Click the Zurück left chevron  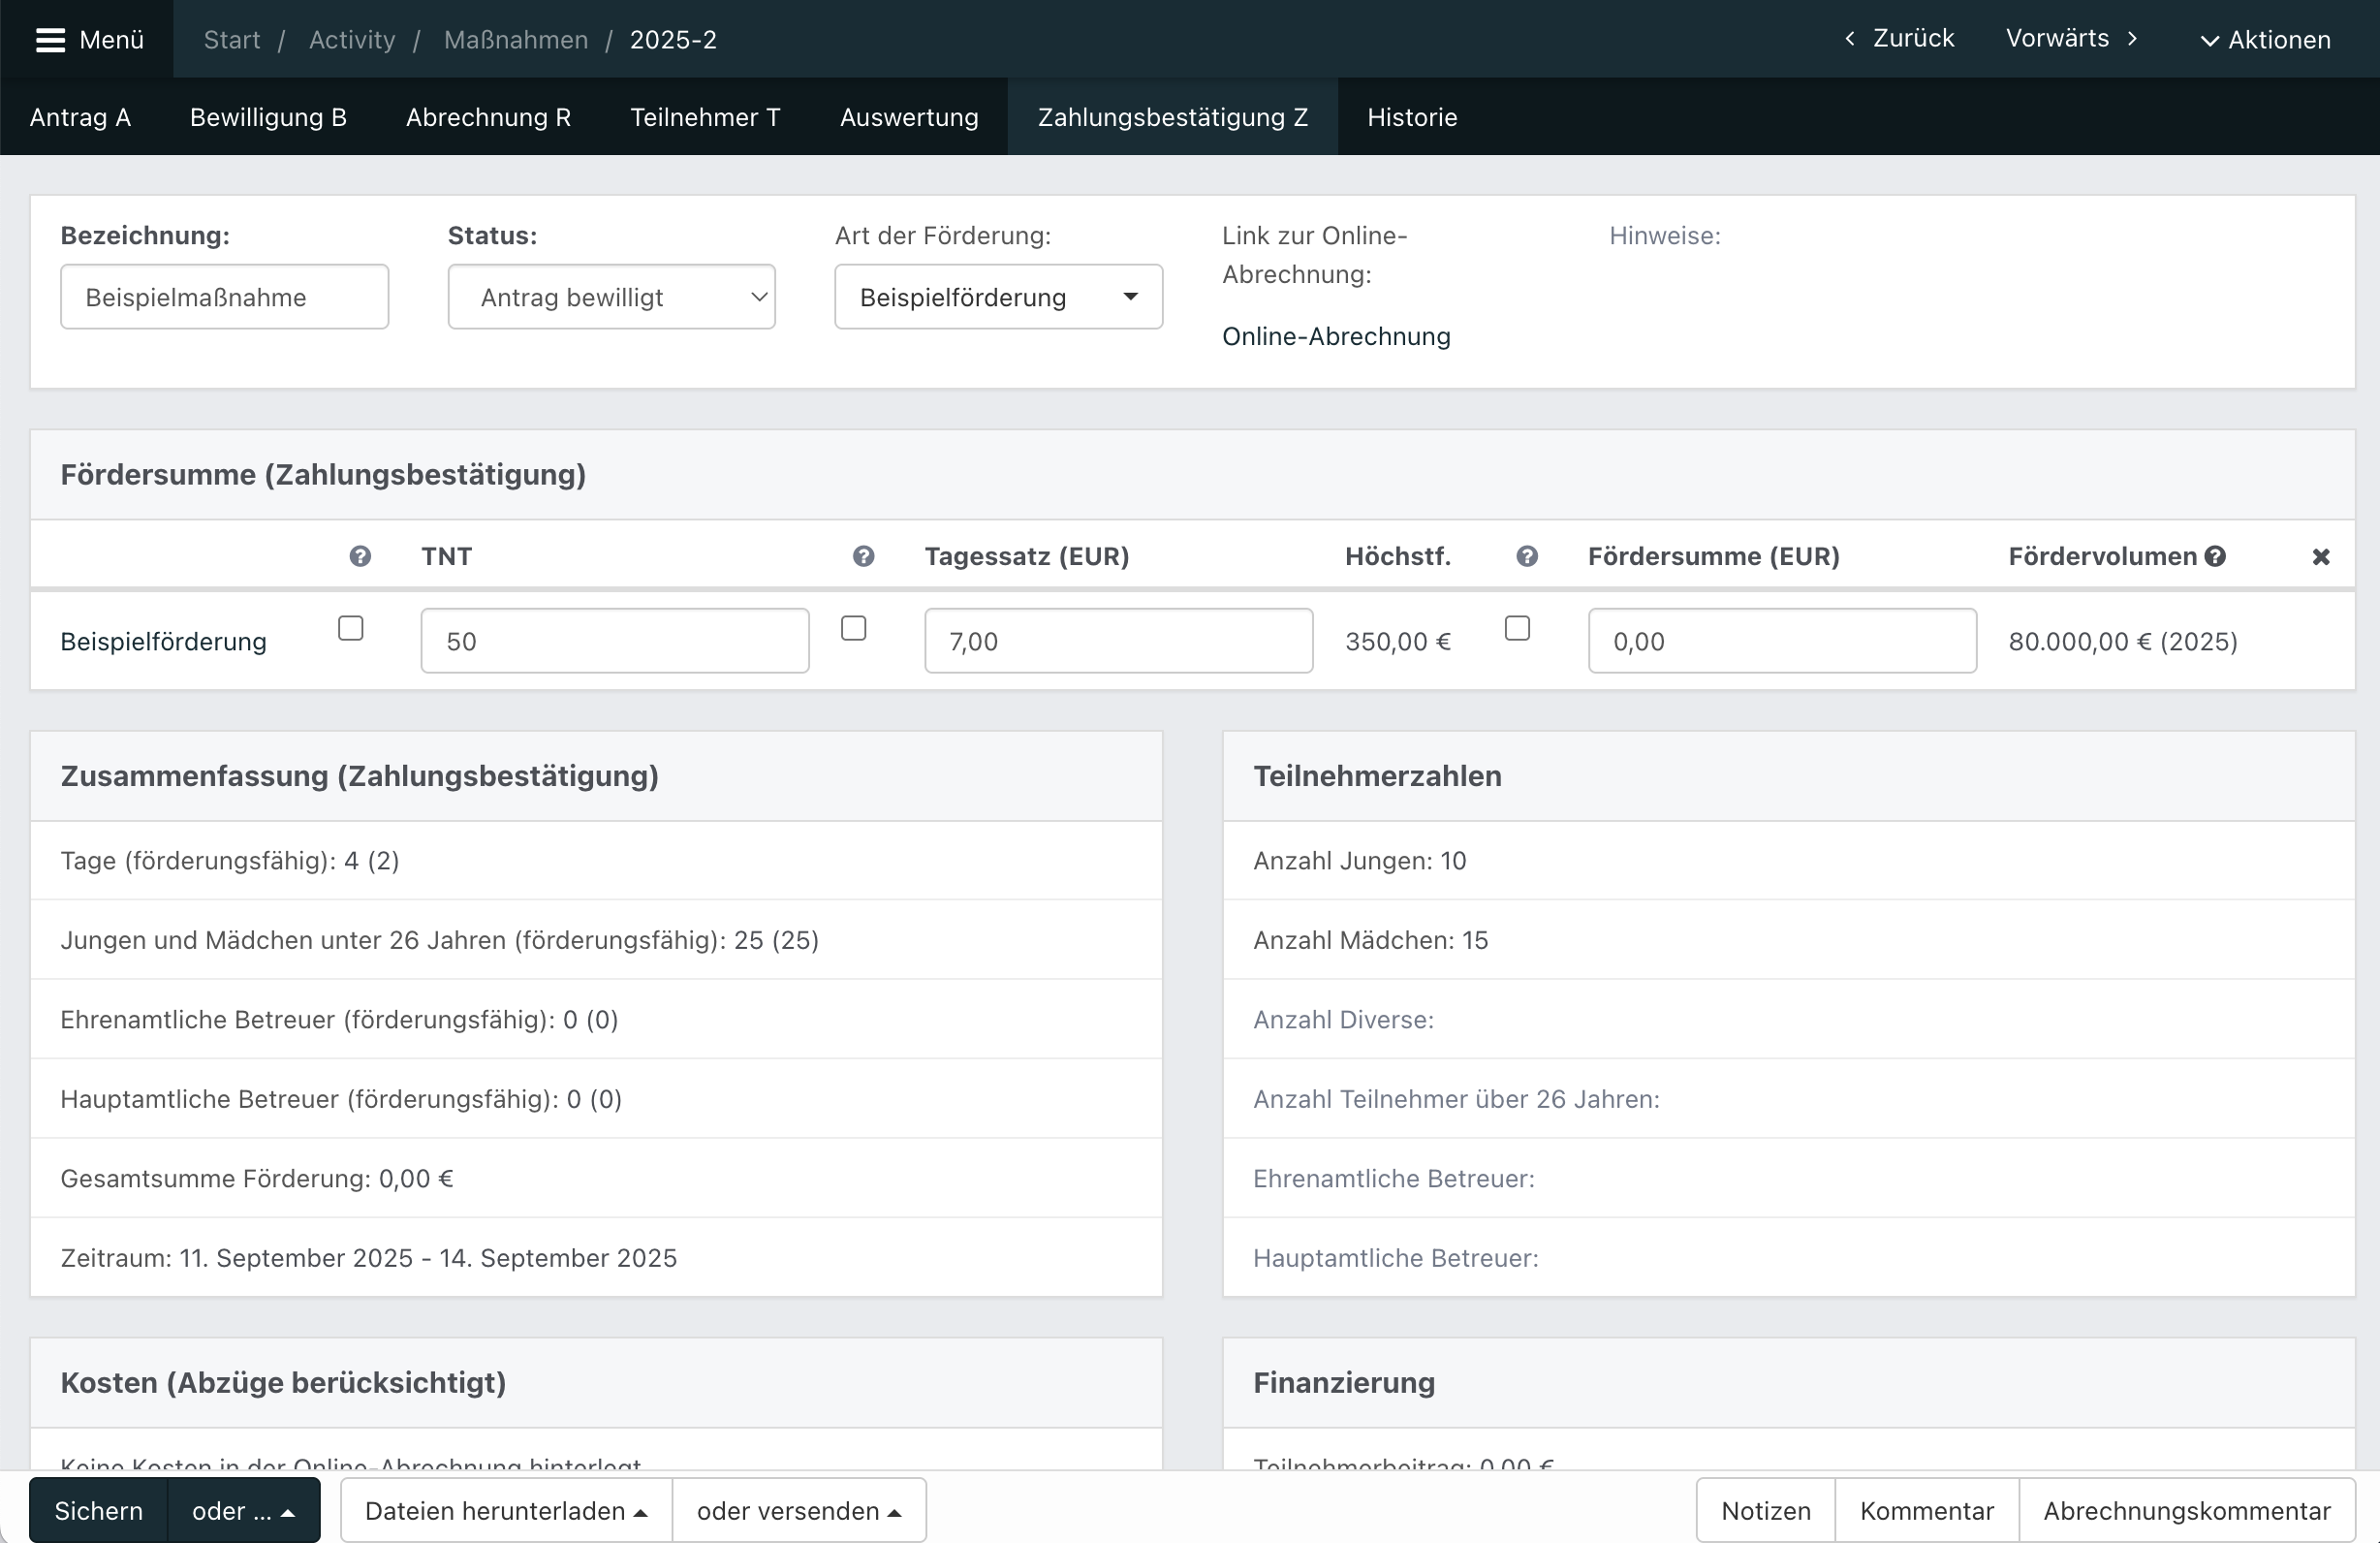[x=1850, y=38]
